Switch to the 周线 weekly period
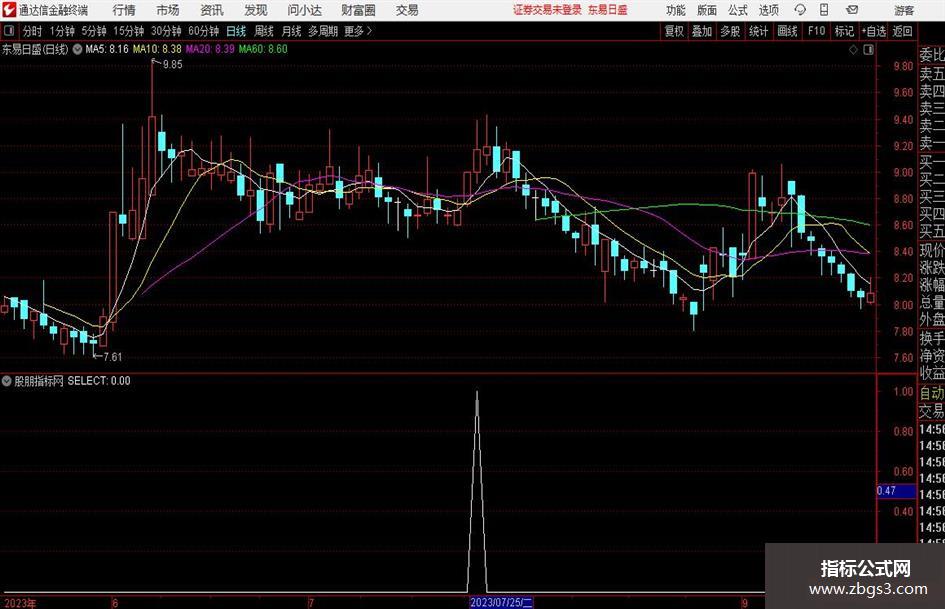Screen dimensions: 945x609 pos(264,31)
